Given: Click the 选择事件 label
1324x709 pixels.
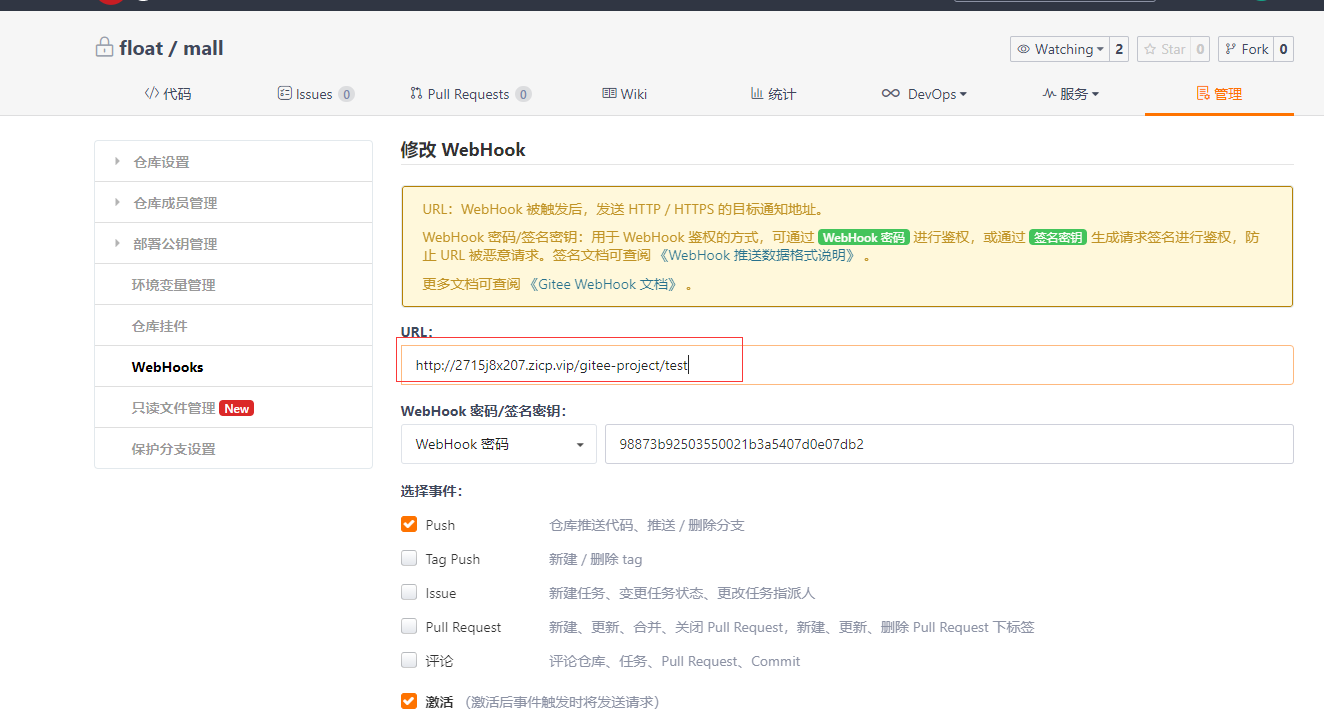Looking at the screenshot, I should pyautogui.click(x=432, y=491).
